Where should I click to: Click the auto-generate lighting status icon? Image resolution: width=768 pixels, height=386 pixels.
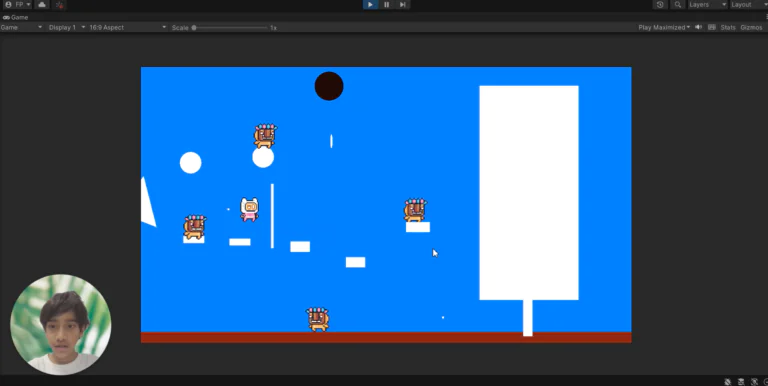[x=754, y=382]
